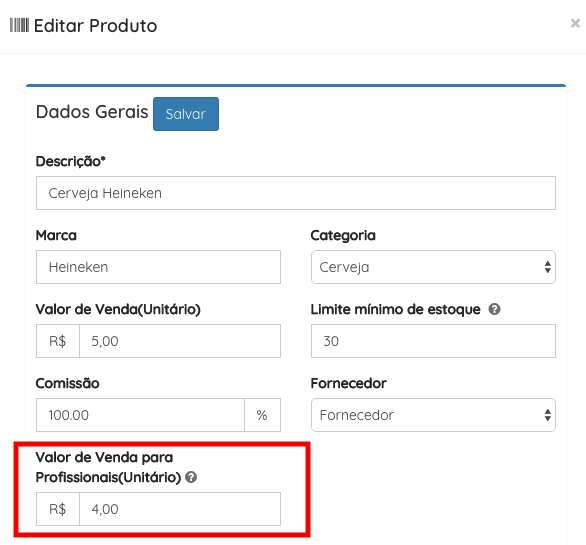Image resolution: width=586 pixels, height=545 pixels.
Task: Click the barcode icon beside Editar Produto
Action: tap(19, 25)
